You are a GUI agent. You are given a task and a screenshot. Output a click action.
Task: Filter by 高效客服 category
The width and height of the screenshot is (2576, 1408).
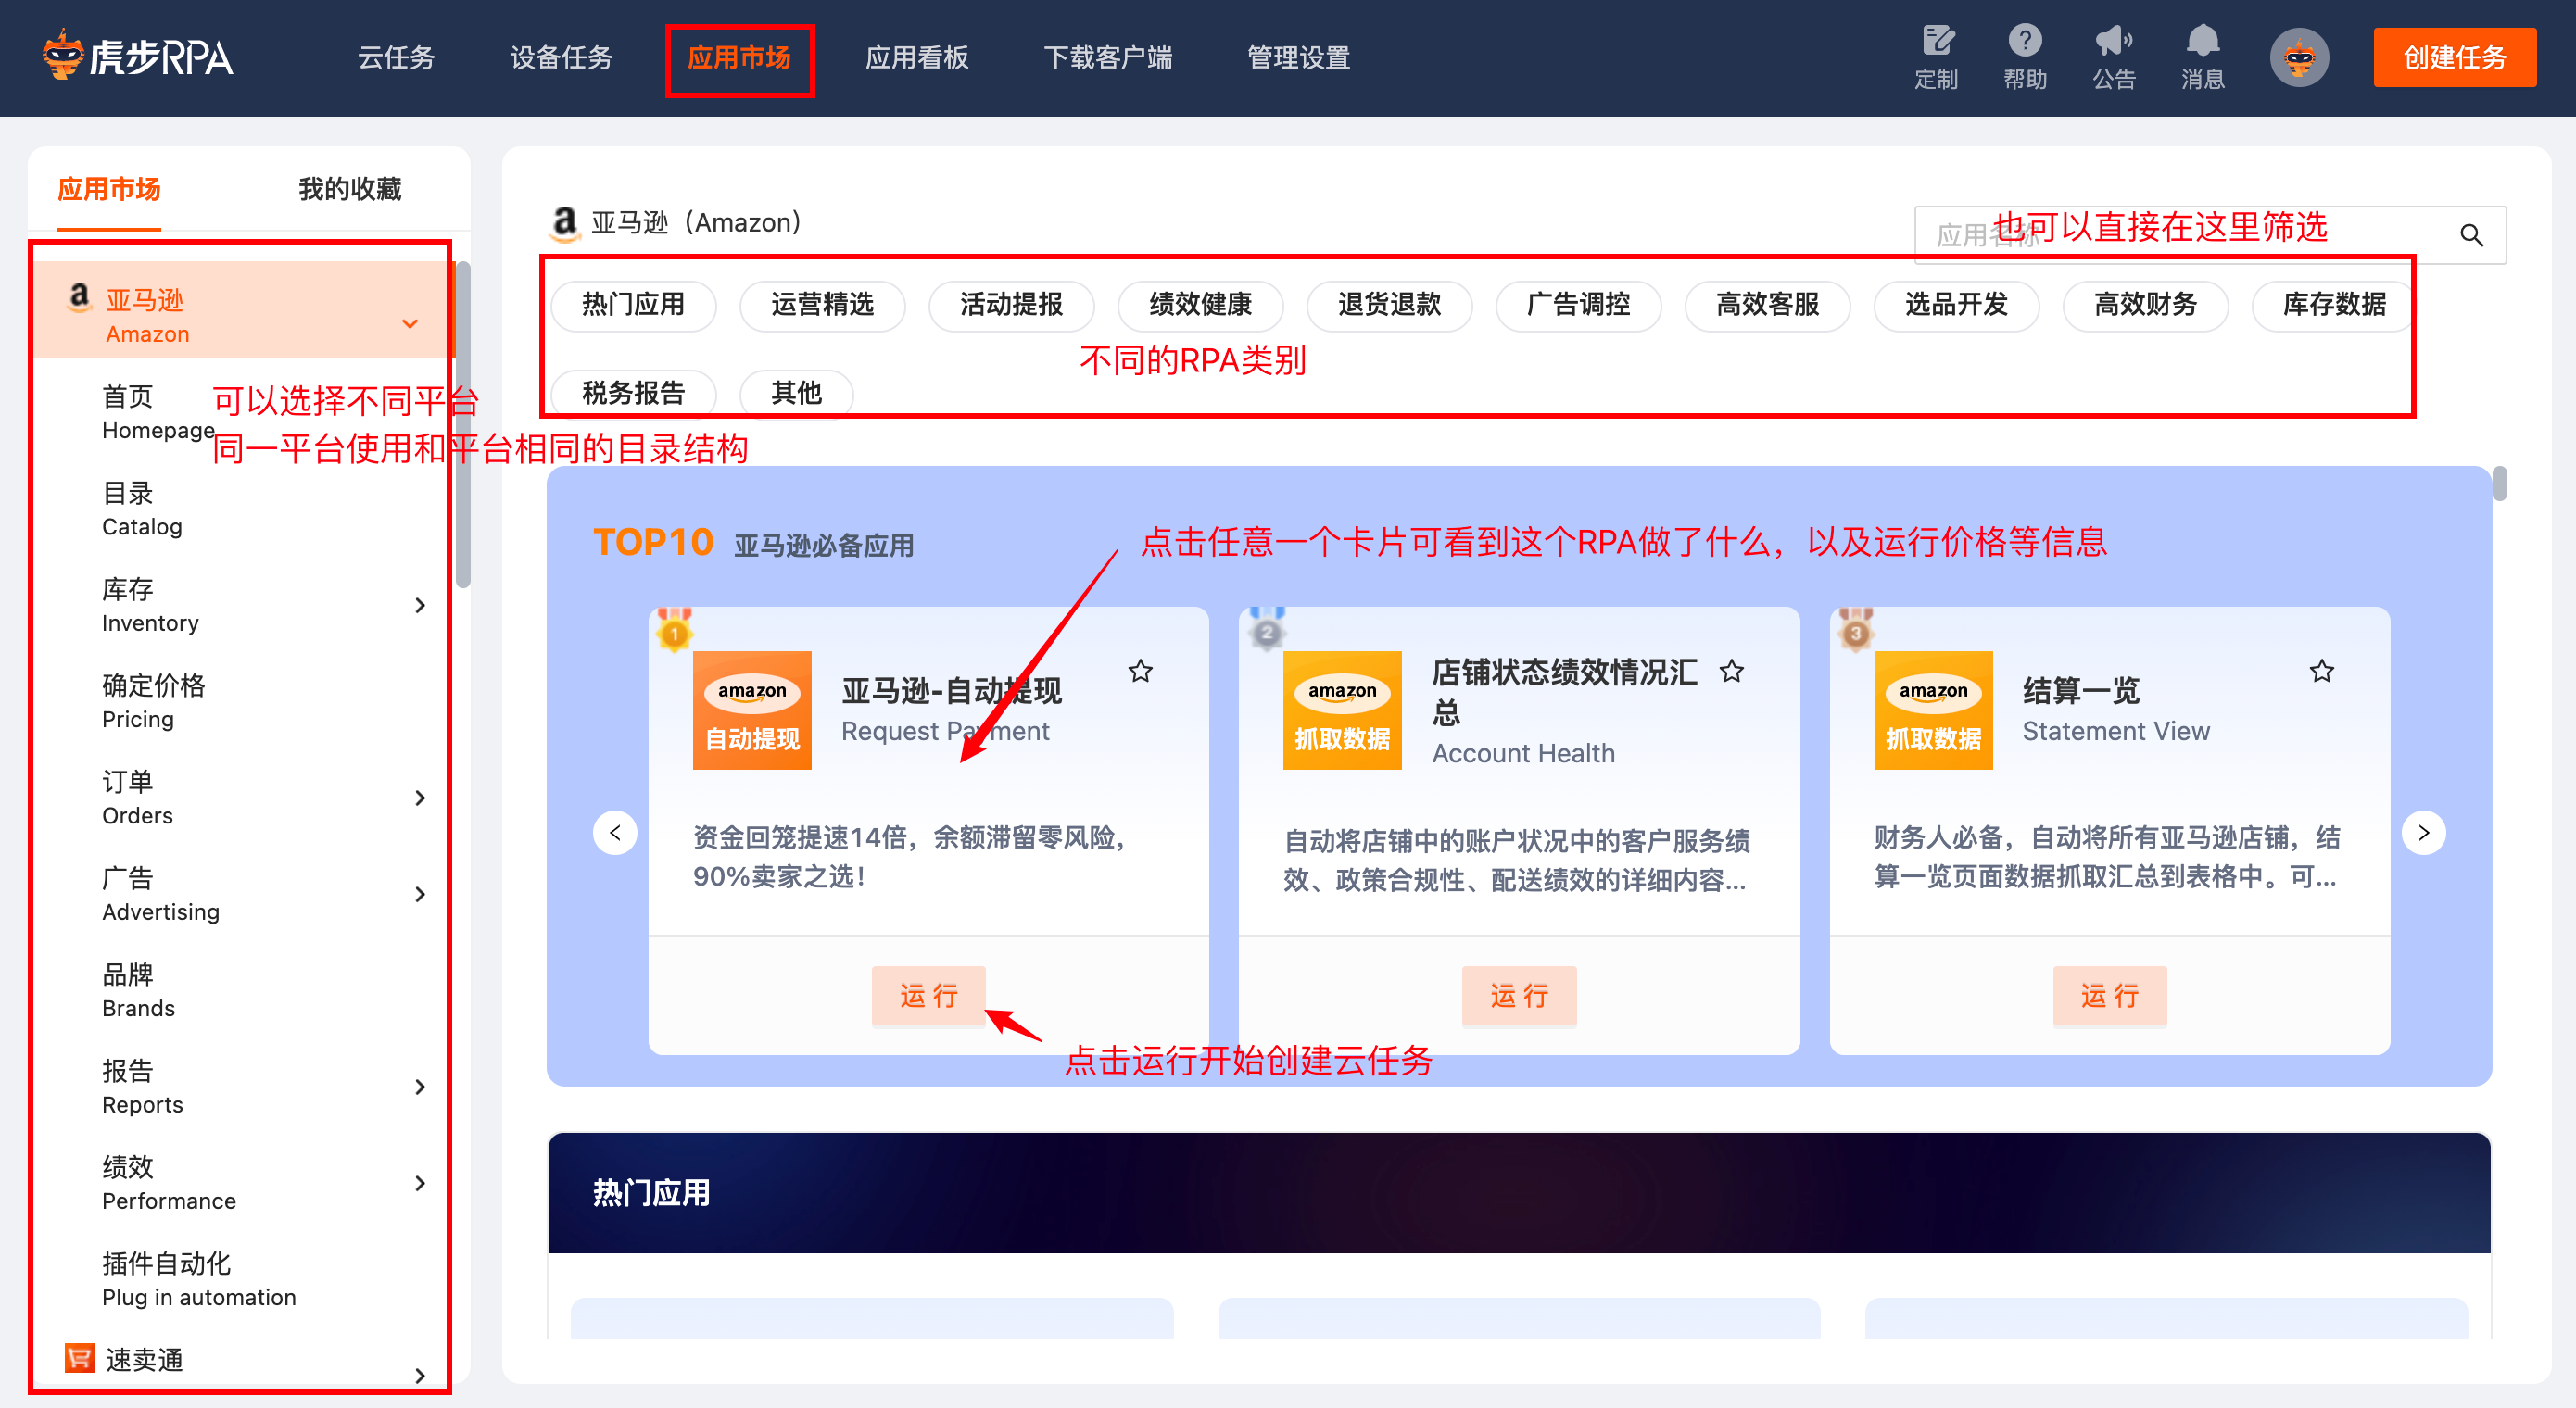tap(1767, 304)
